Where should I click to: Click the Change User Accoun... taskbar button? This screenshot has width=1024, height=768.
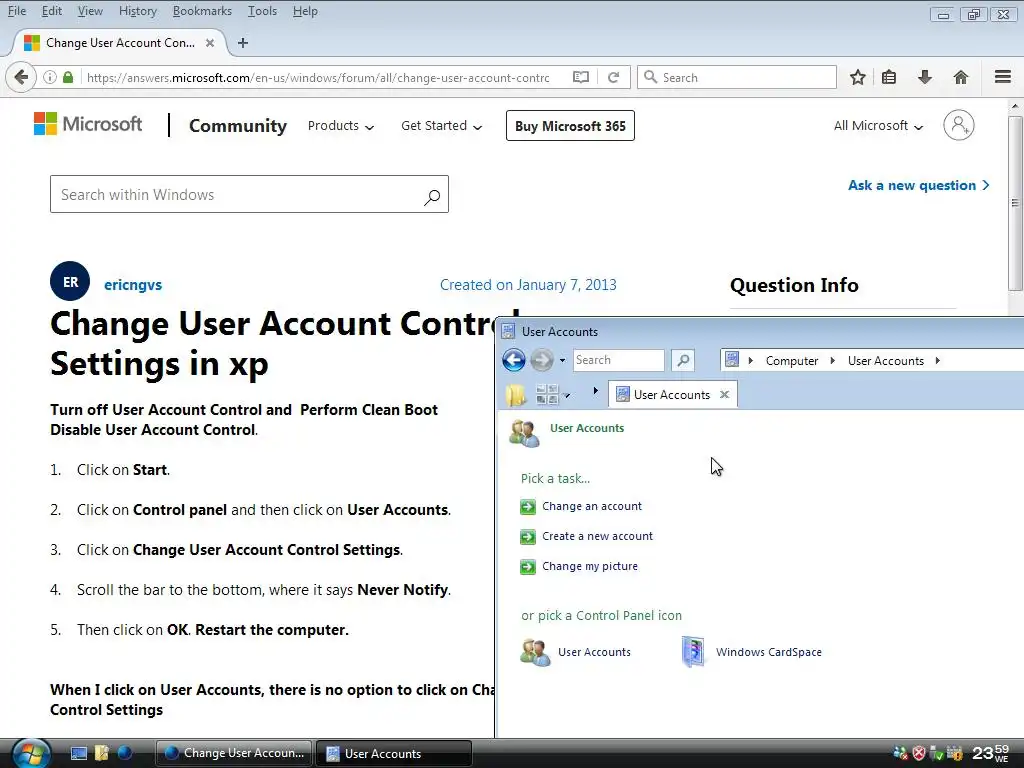234,754
